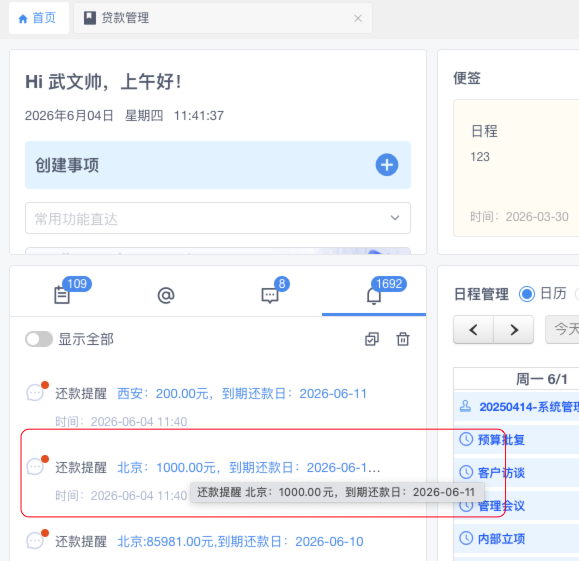Click the blue plus icon in 创建事项
The height and width of the screenshot is (561, 579).
(387, 165)
